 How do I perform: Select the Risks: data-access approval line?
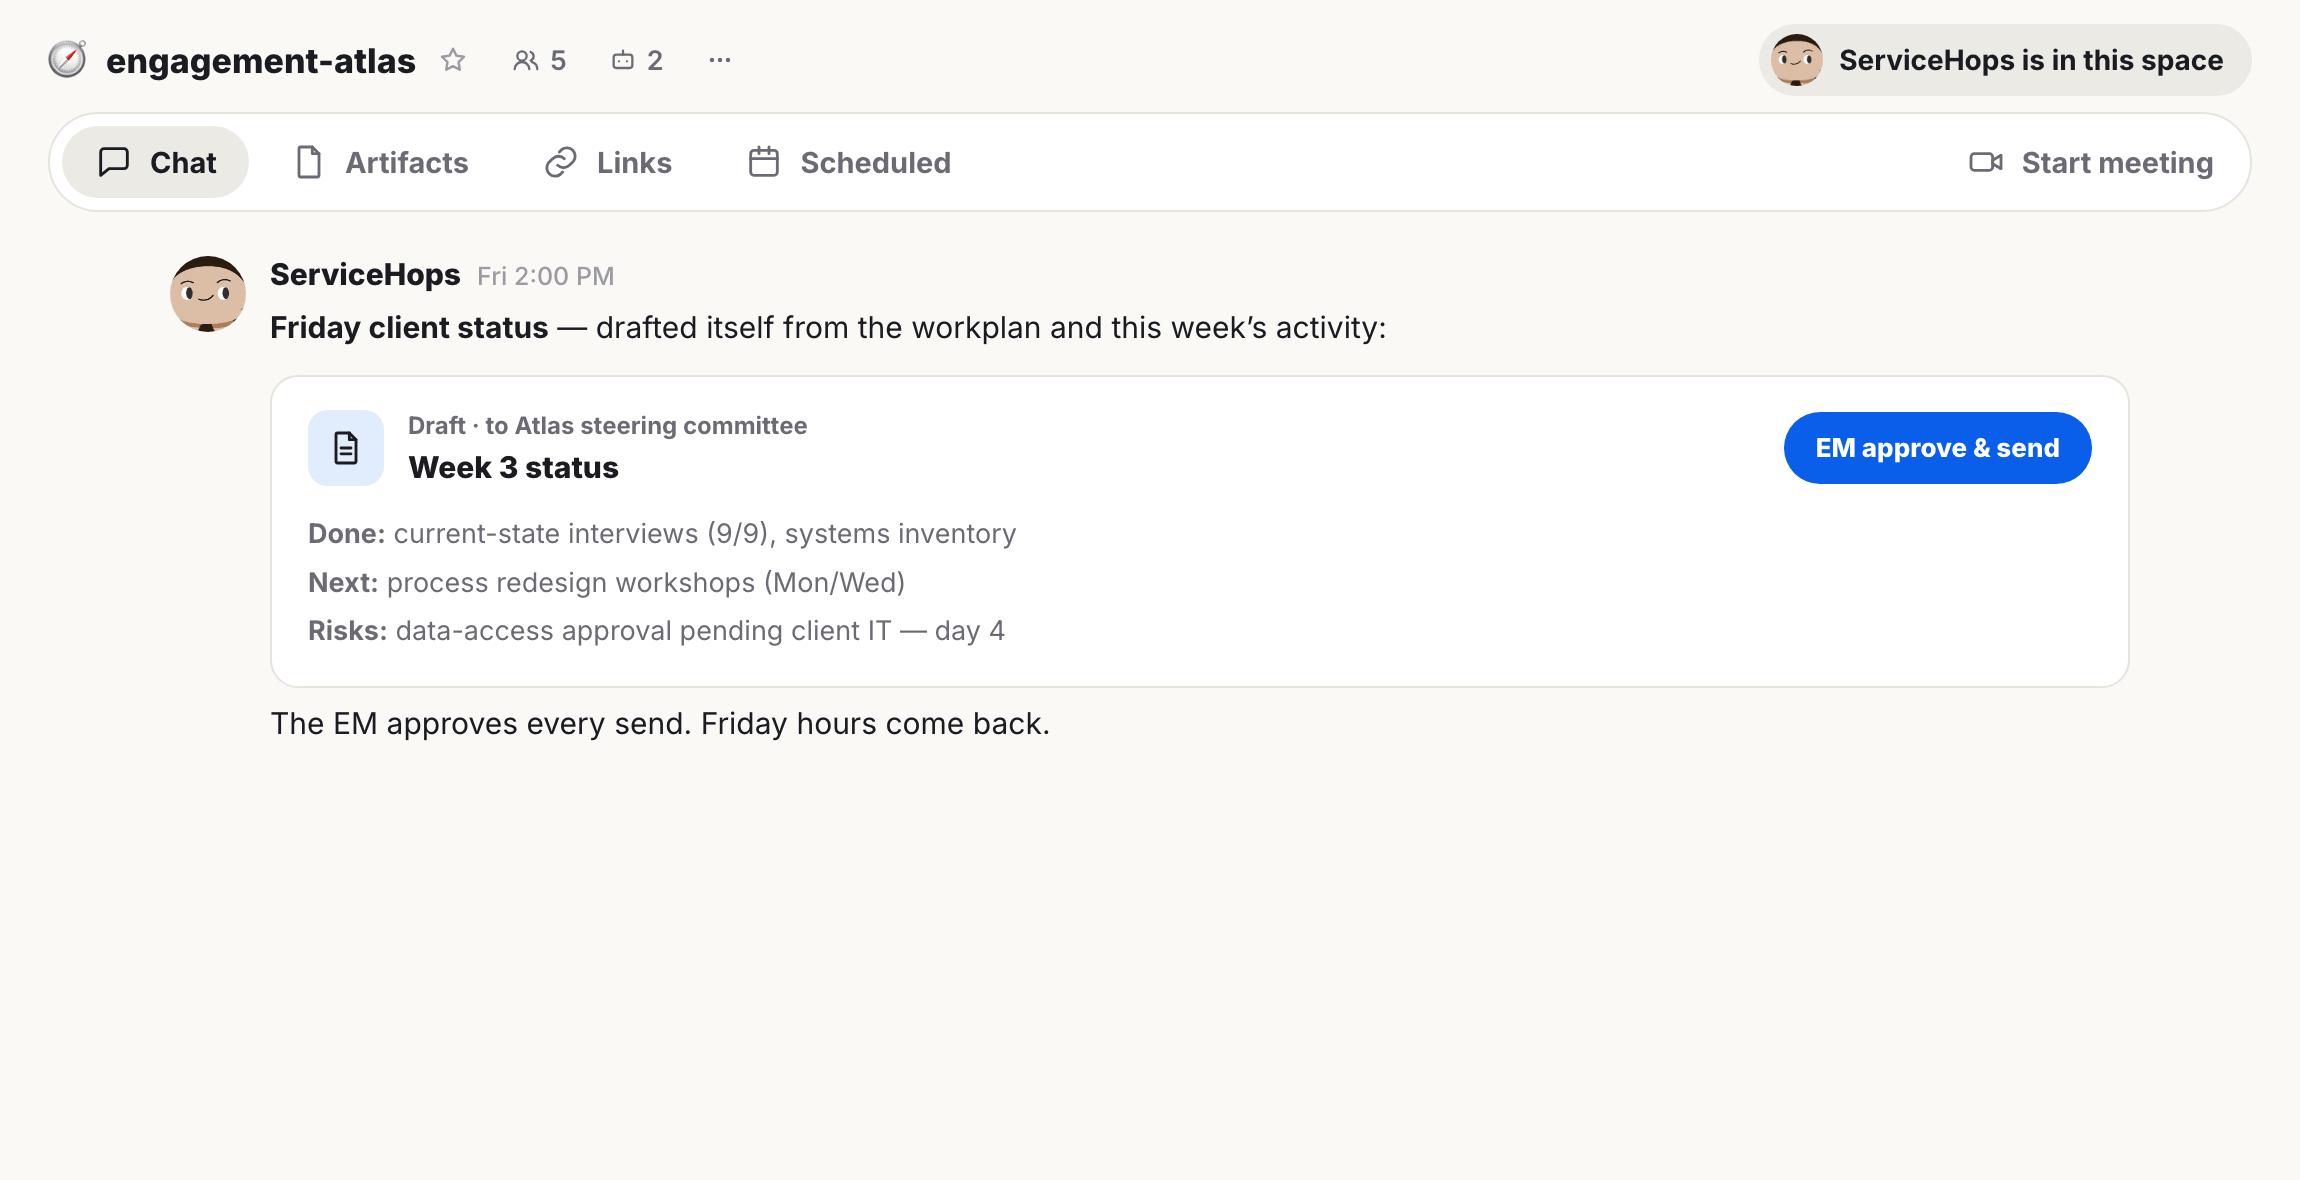pyautogui.click(x=656, y=631)
